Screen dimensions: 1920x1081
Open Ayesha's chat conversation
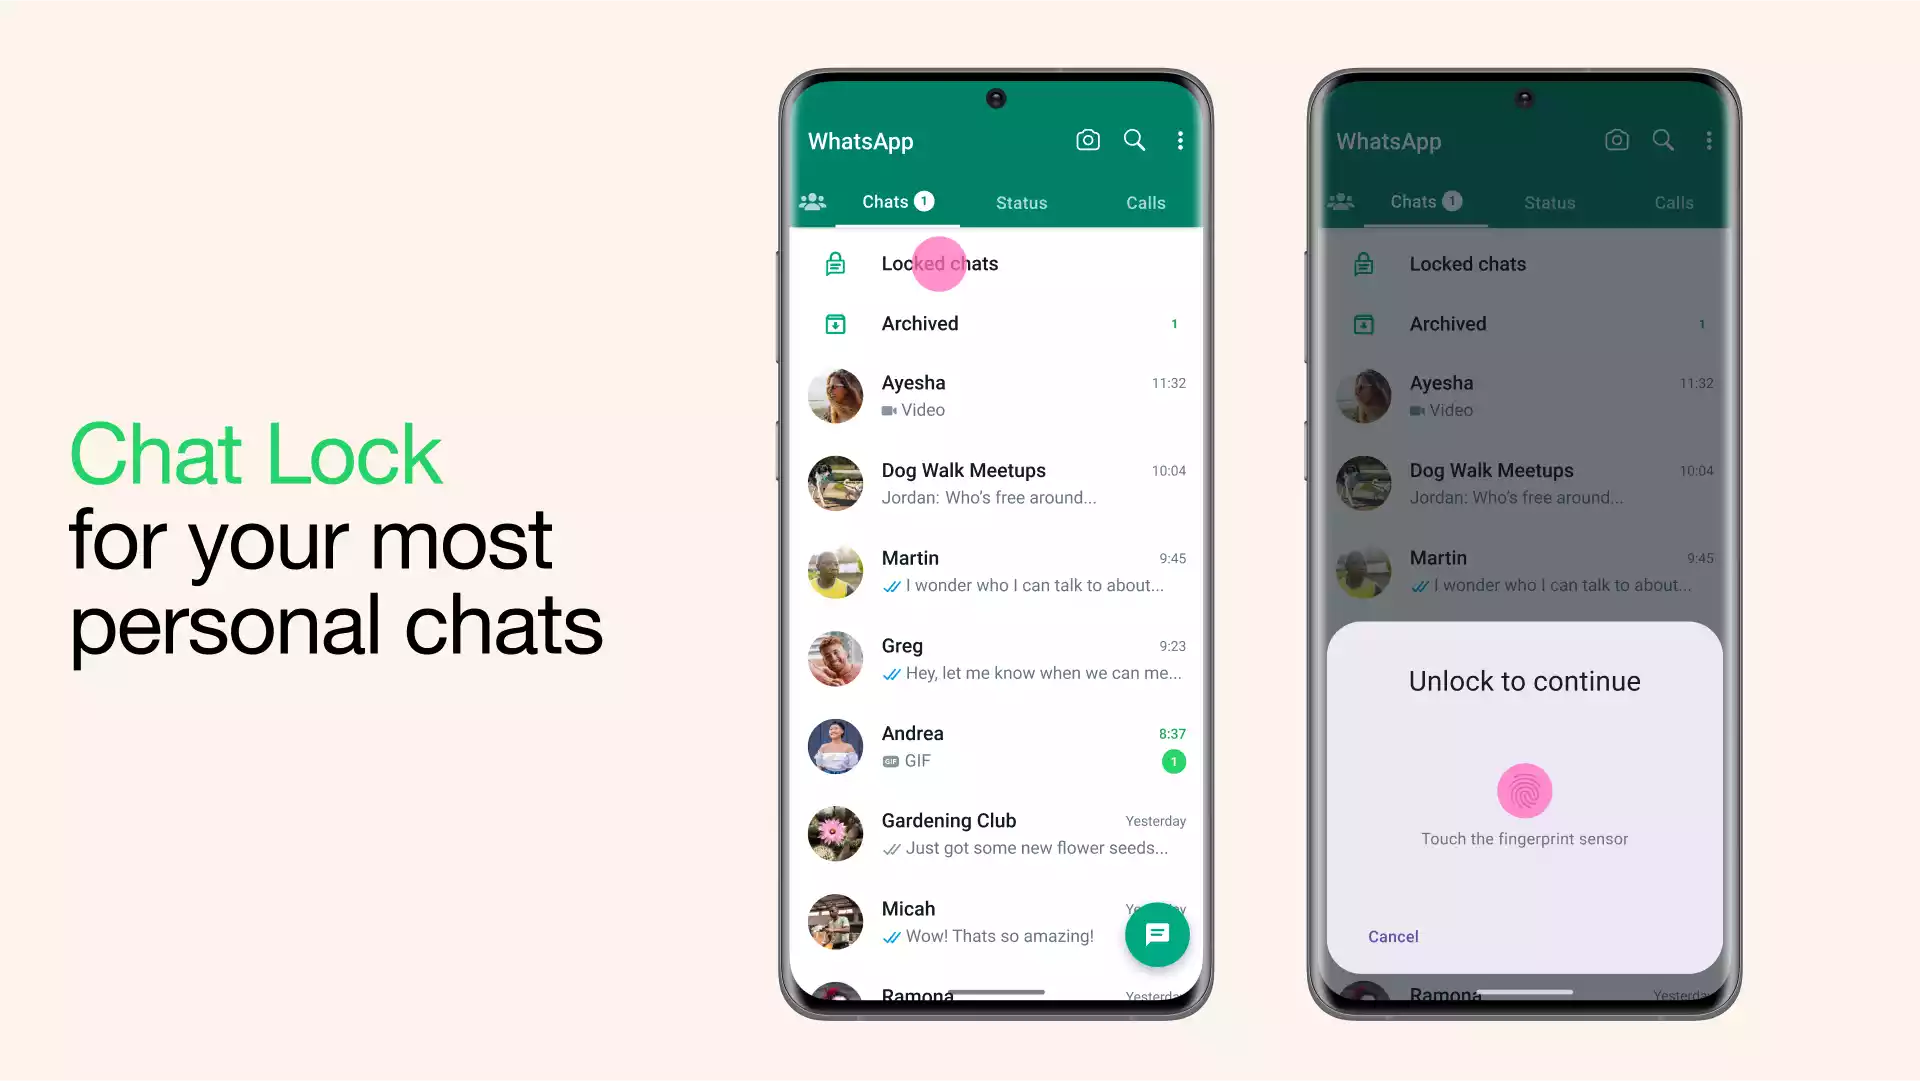click(994, 394)
